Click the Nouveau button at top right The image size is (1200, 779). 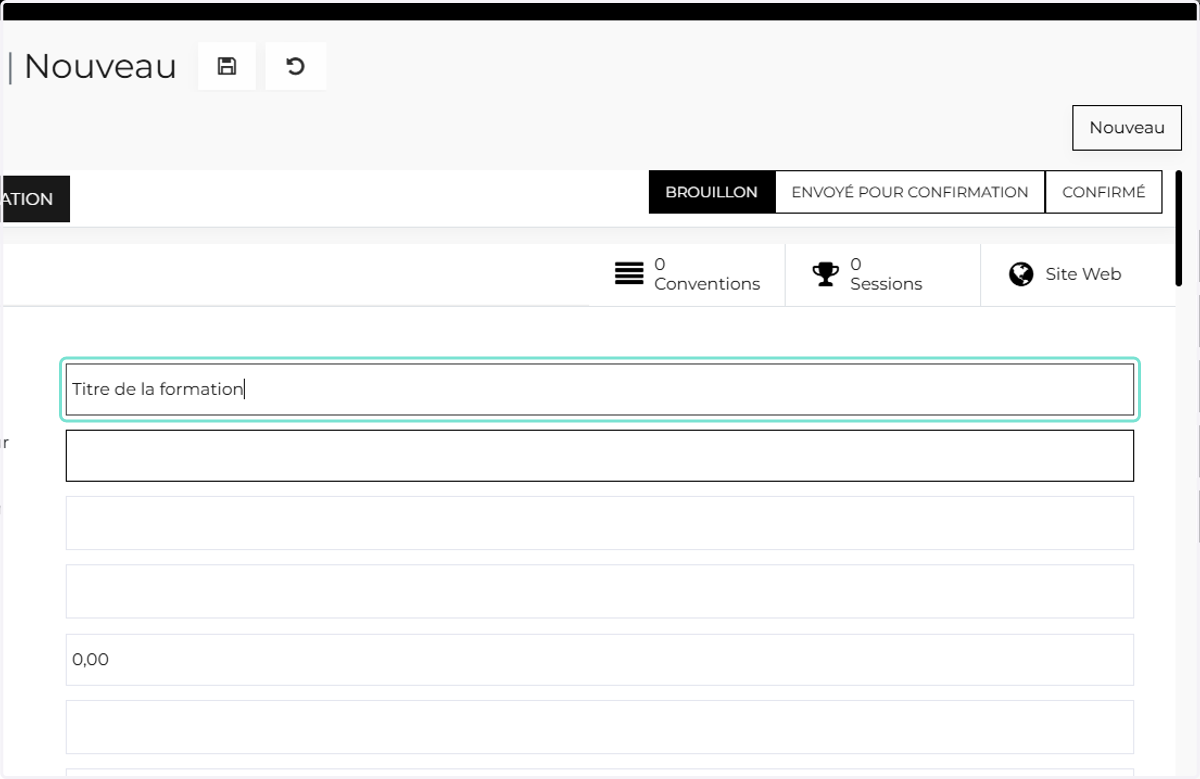point(1127,128)
